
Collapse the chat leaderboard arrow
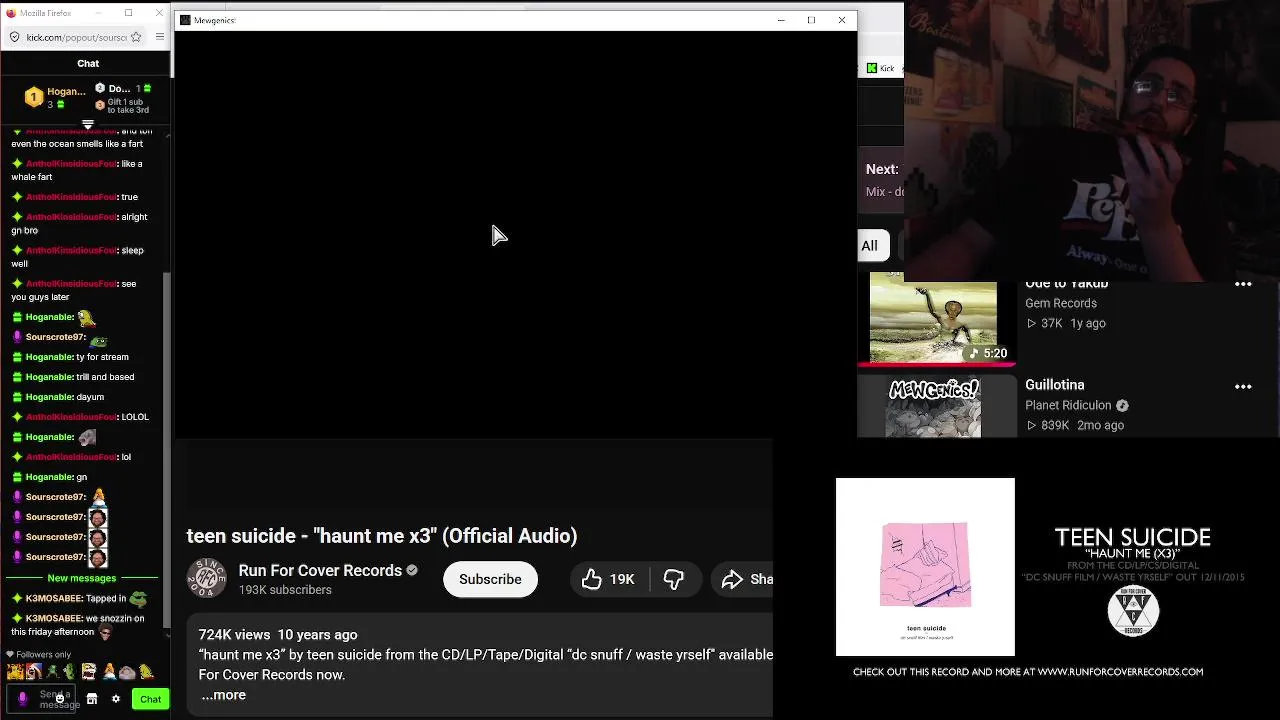coord(88,125)
